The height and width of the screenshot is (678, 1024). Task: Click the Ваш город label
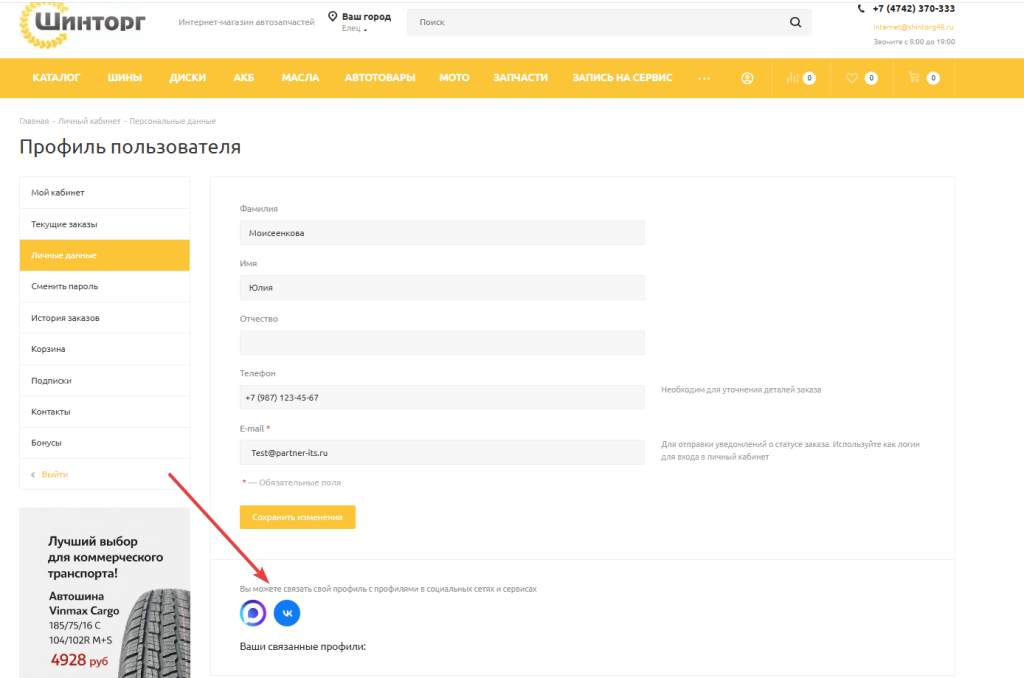tap(366, 16)
